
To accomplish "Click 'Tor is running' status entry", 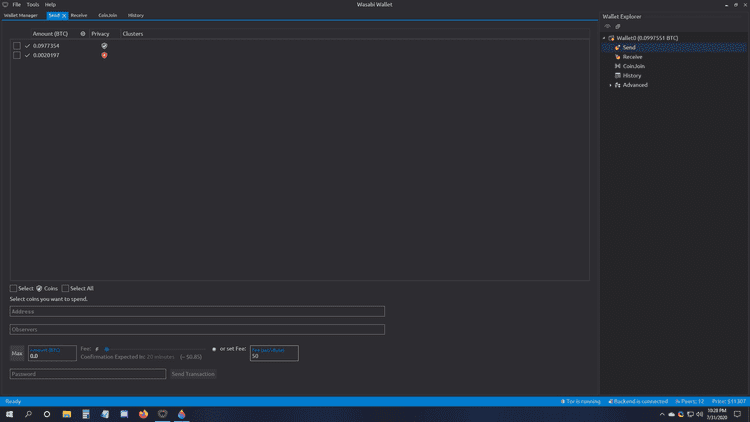I will tap(580, 401).
